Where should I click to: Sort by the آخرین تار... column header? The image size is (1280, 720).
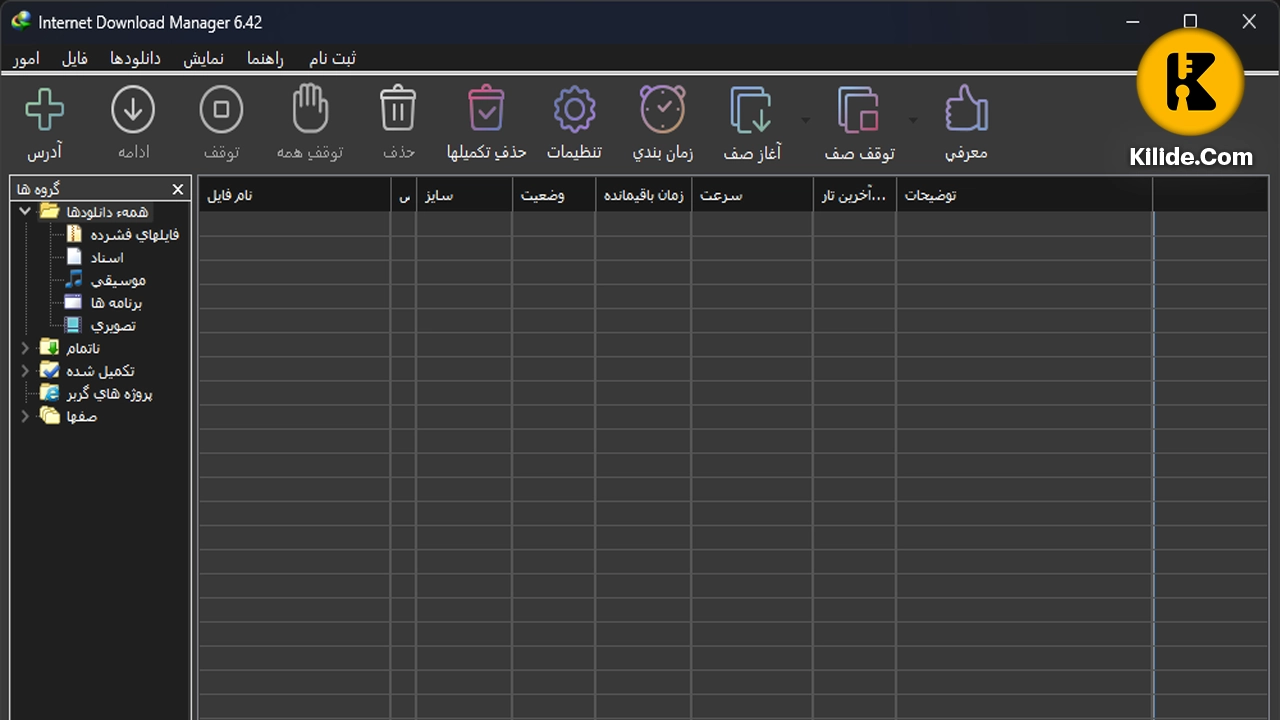coord(855,195)
